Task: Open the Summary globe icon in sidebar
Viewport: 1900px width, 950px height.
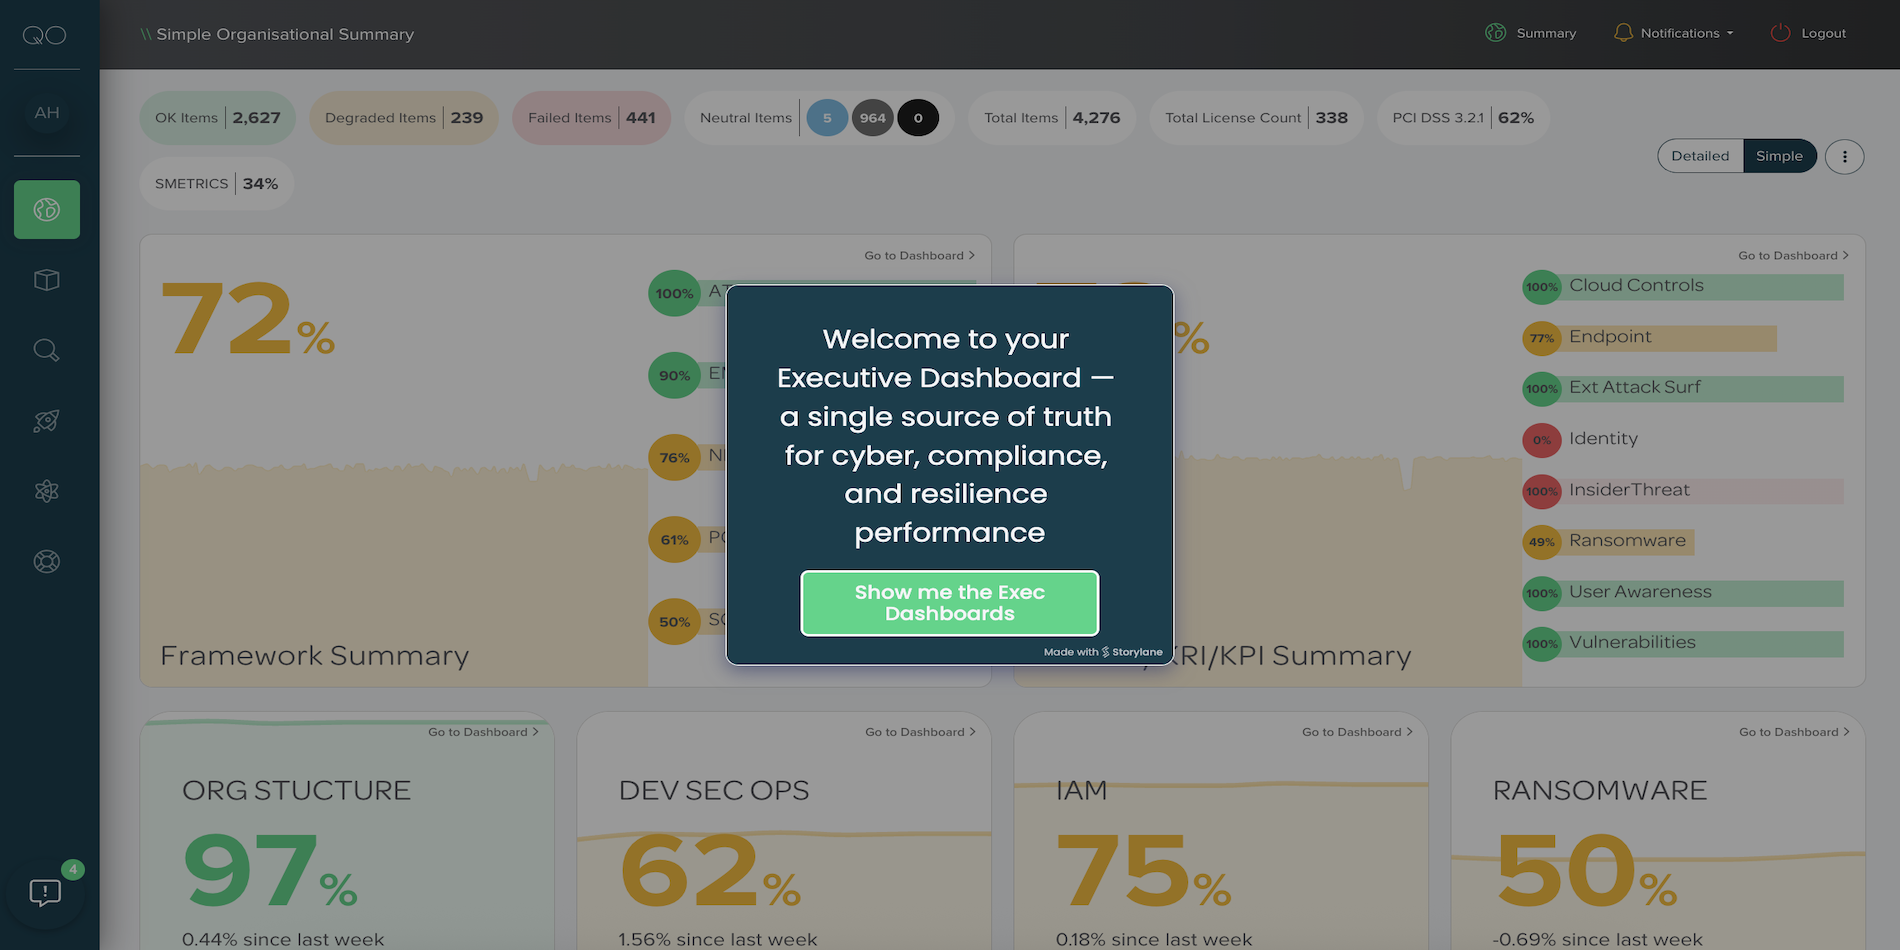Action: [x=46, y=210]
